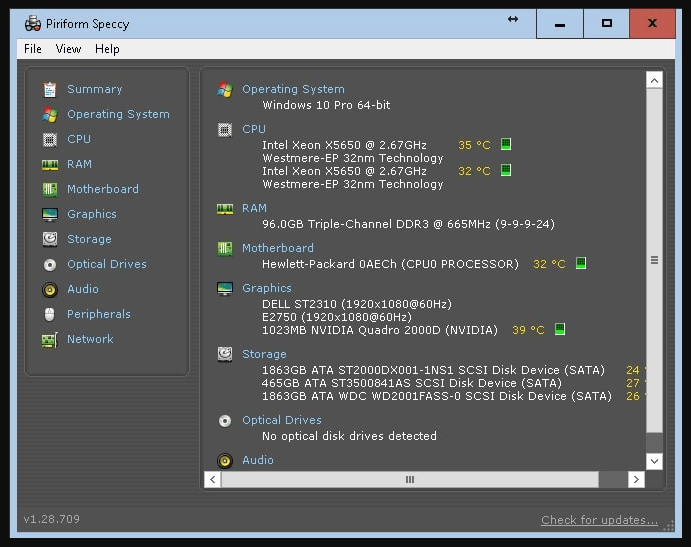691x547 pixels.
Task: Click green temperature indicator beside 35 °C
Action: coord(506,144)
